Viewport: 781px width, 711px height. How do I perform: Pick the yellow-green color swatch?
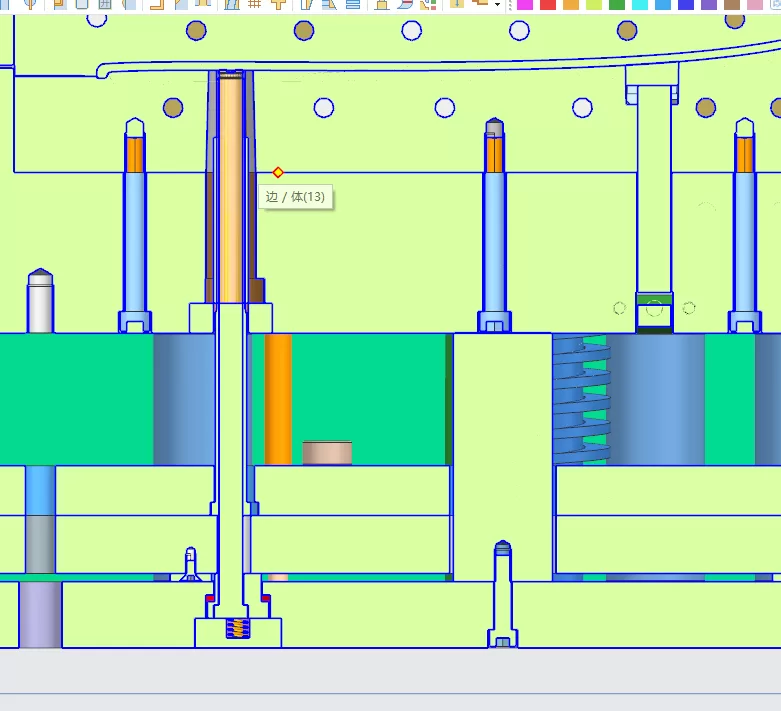tap(594, 4)
